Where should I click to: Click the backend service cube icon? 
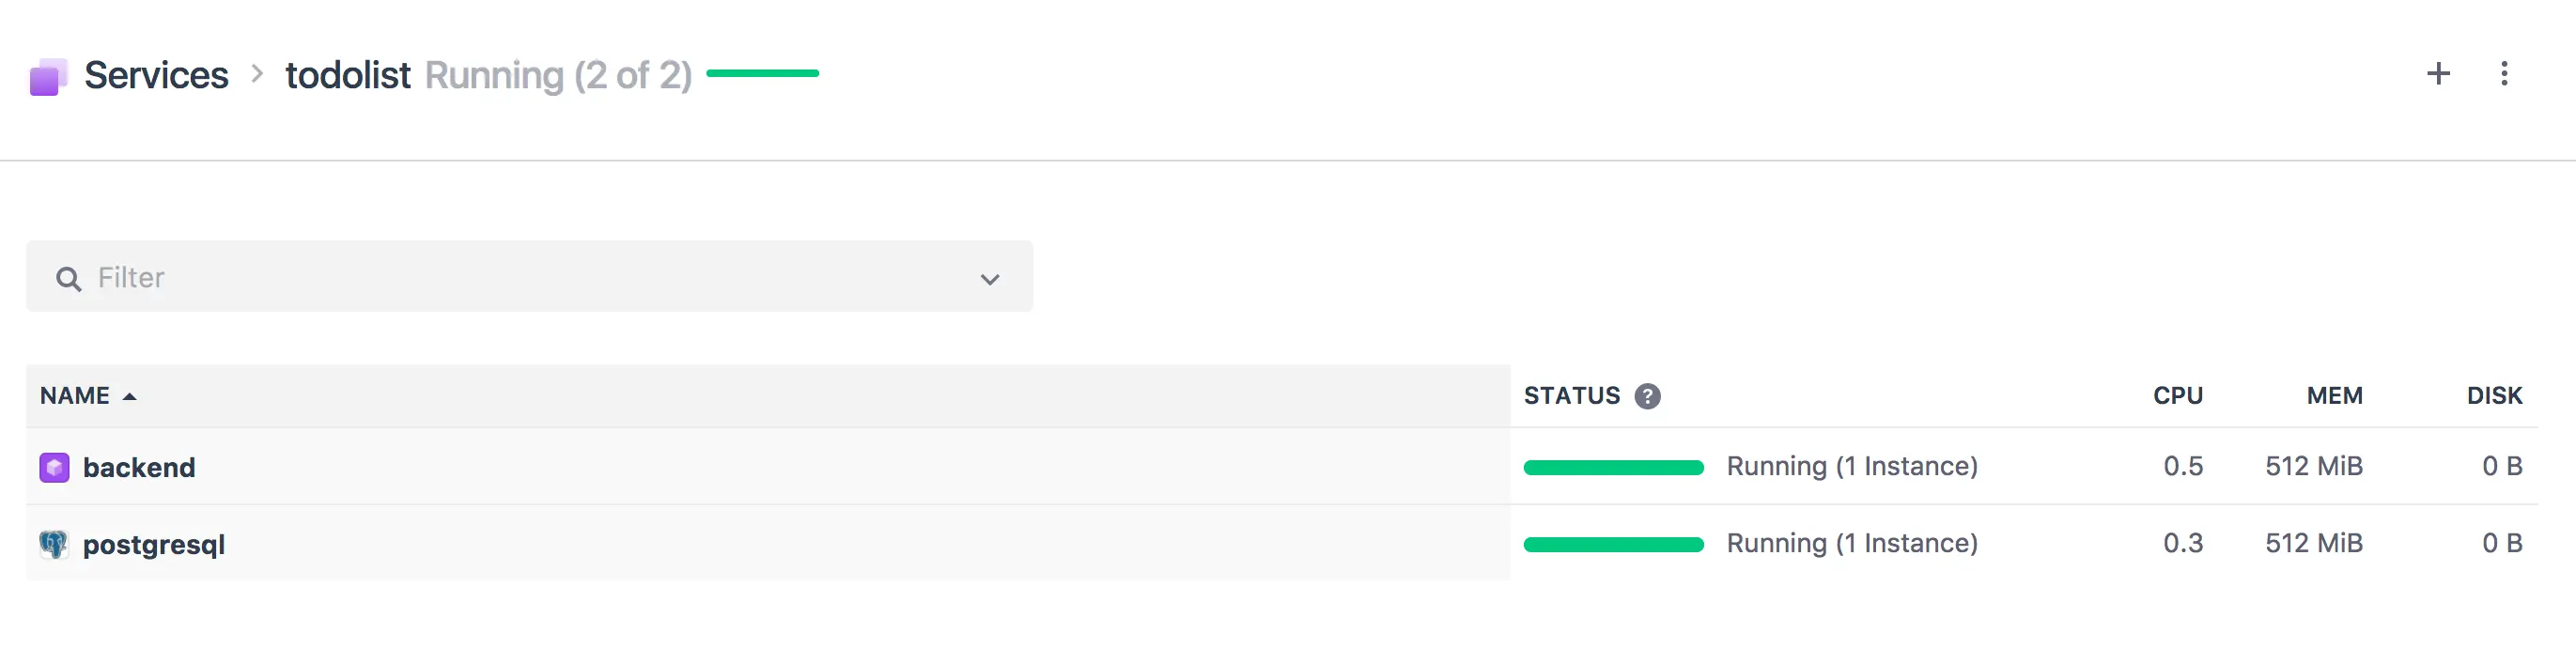54,467
